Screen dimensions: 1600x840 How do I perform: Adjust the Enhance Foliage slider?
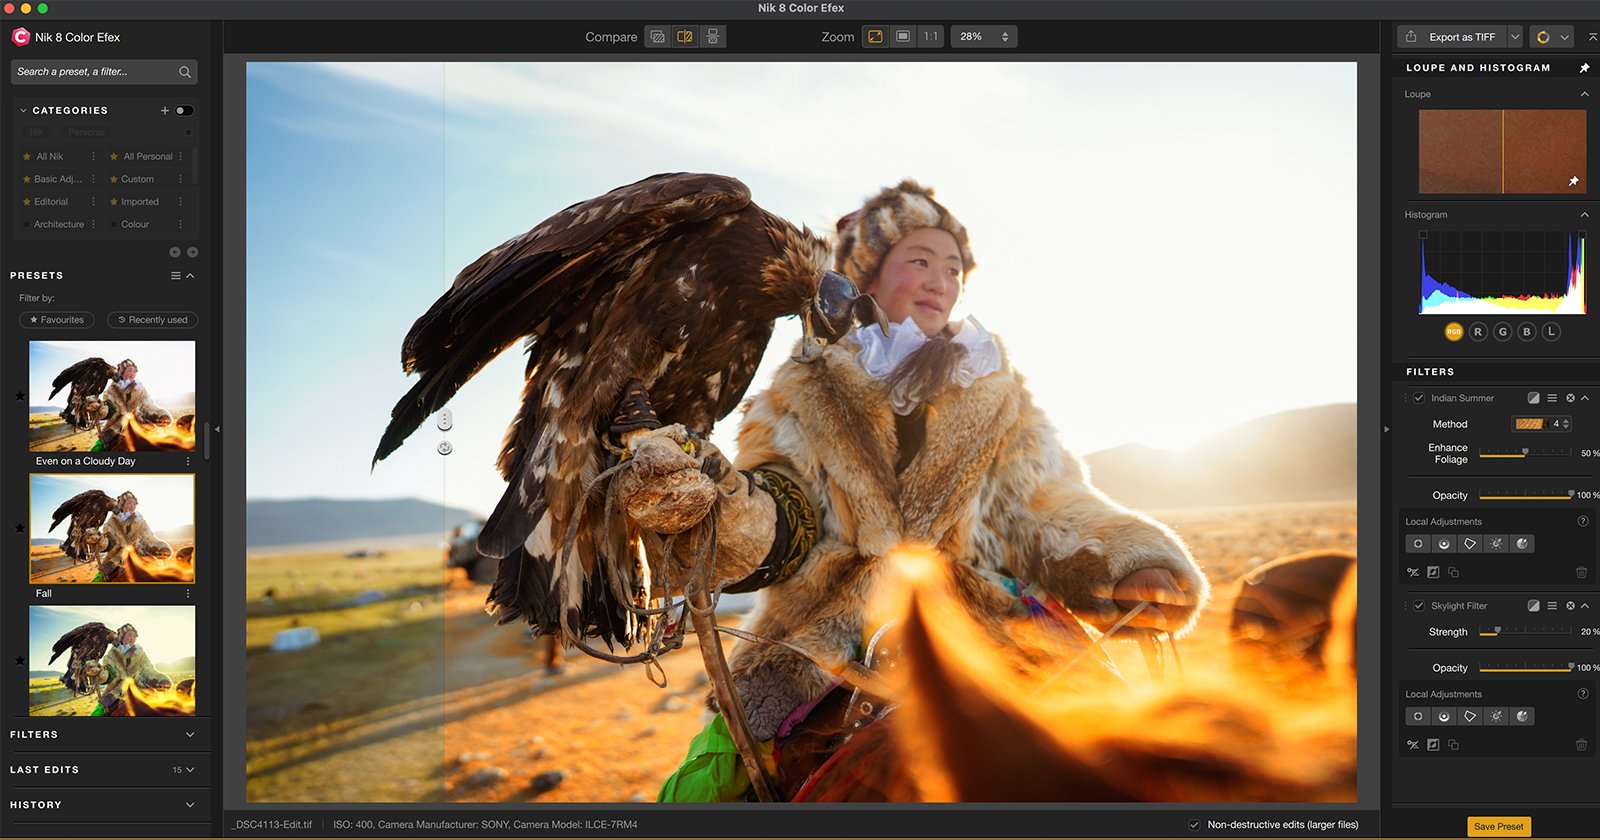1525,453
